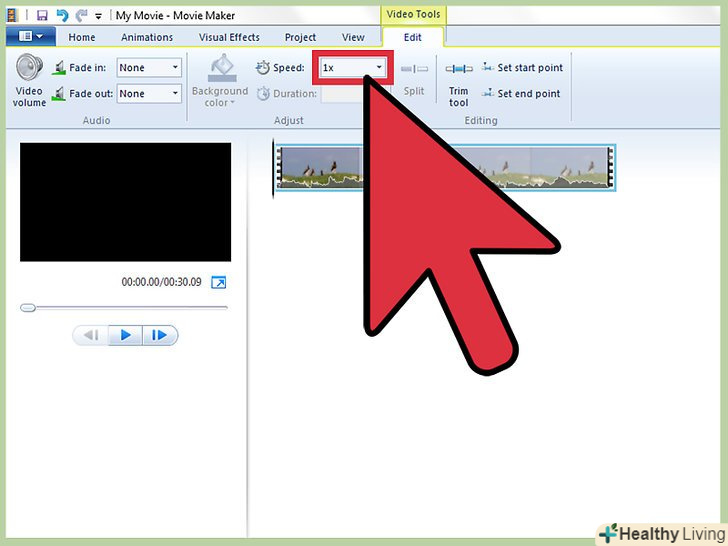Open the Trim tool

click(x=459, y=84)
